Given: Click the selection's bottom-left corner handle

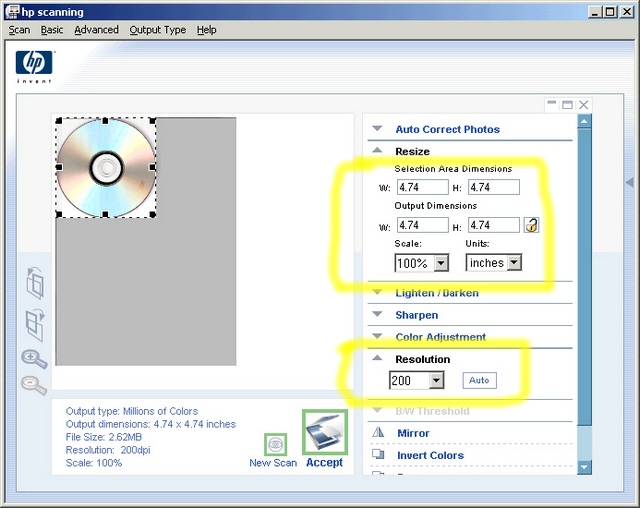Looking at the screenshot, I should pyautogui.click(x=59, y=214).
